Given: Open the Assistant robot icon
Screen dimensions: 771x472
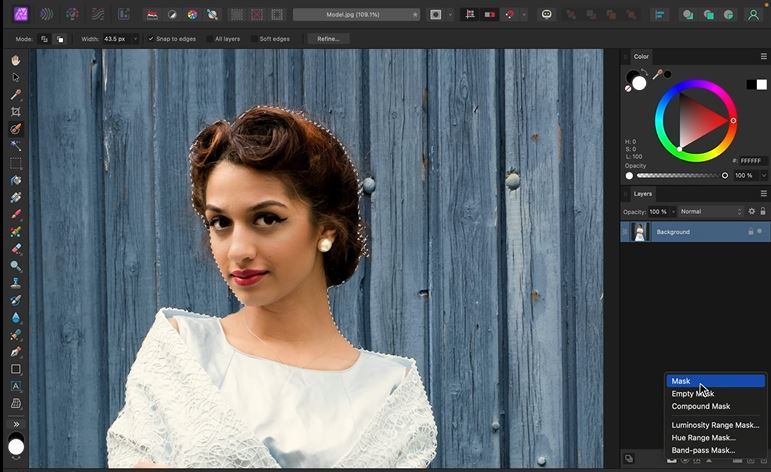Looking at the screenshot, I should (546, 15).
